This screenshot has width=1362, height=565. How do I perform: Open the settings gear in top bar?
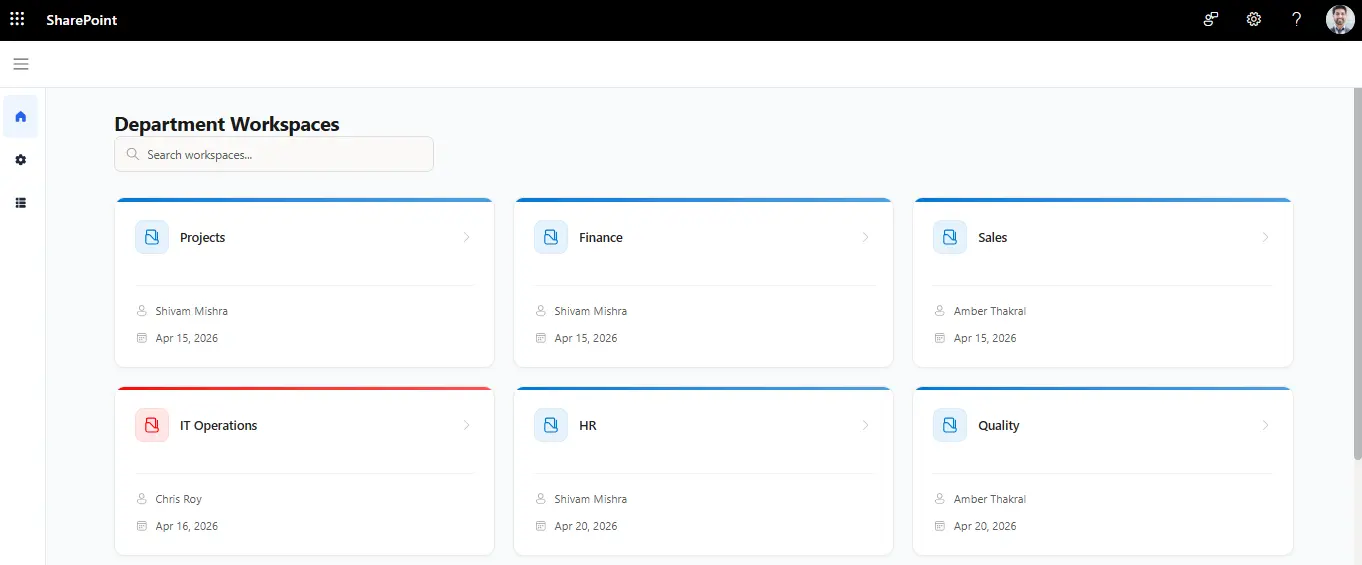point(1254,19)
